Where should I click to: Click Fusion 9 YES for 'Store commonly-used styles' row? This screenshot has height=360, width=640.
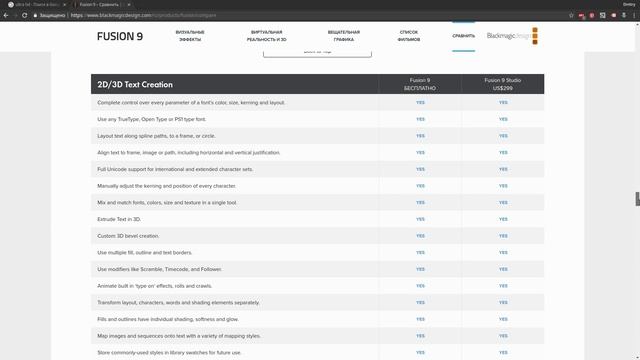420,352
